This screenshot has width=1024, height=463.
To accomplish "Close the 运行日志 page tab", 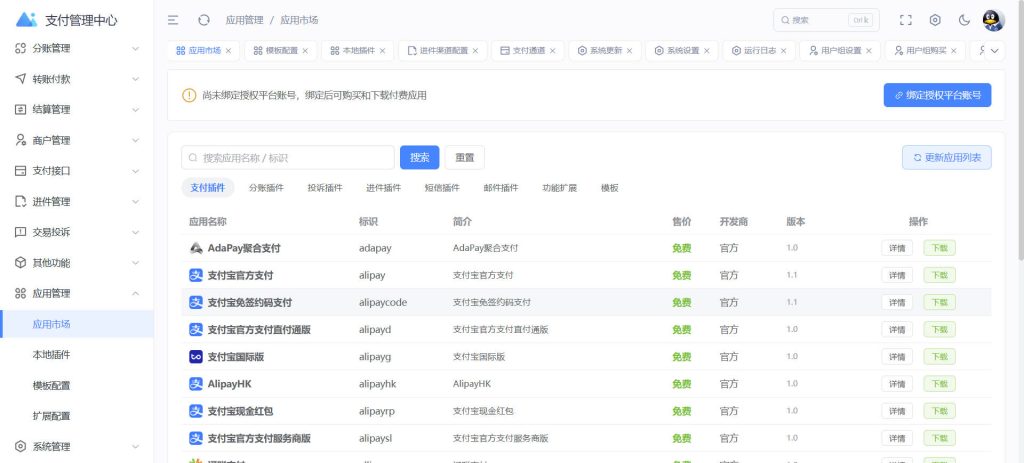I will (784, 51).
